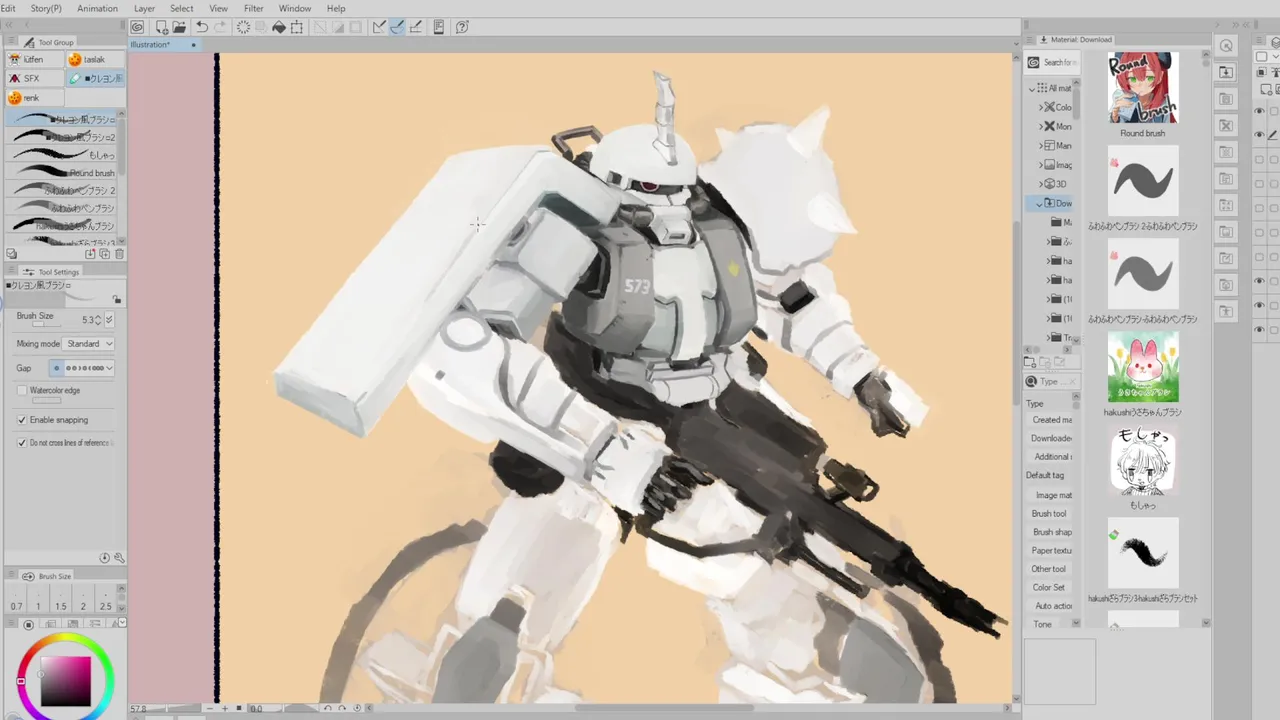Select the SFX tool group
The height and width of the screenshot is (720, 1280).
(x=34, y=78)
